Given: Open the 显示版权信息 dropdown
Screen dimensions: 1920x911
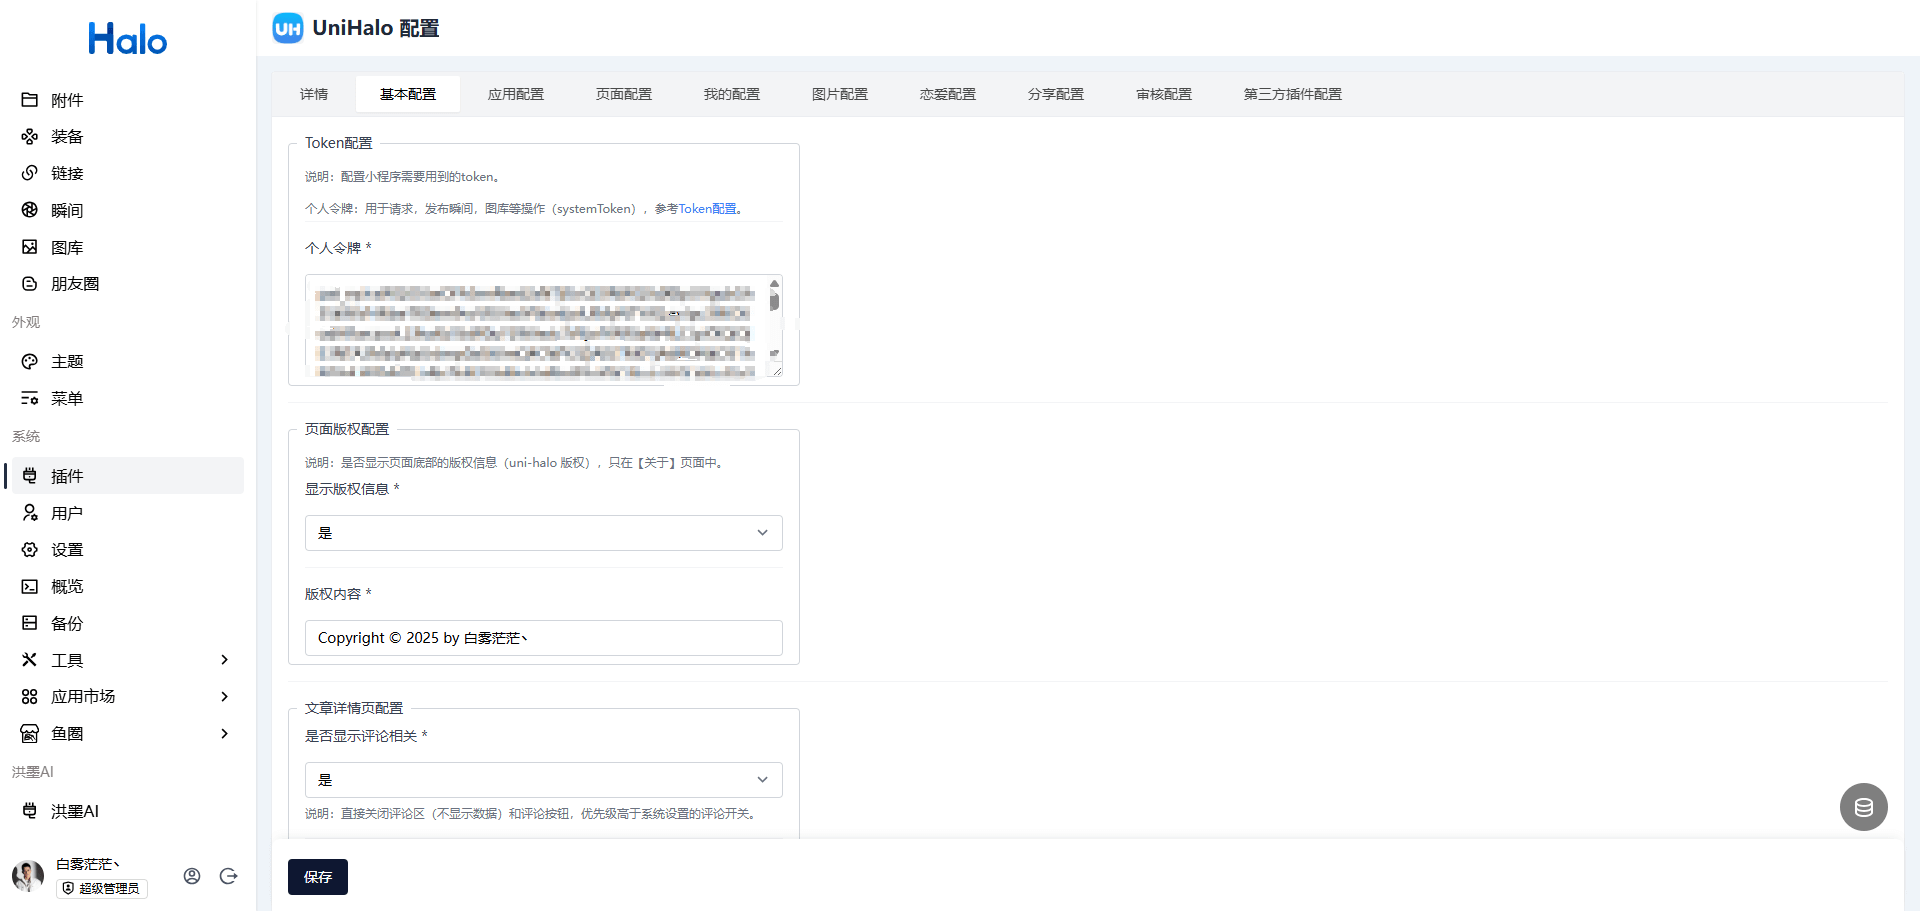Looking at the screenshot, I should tap(544, 533).
